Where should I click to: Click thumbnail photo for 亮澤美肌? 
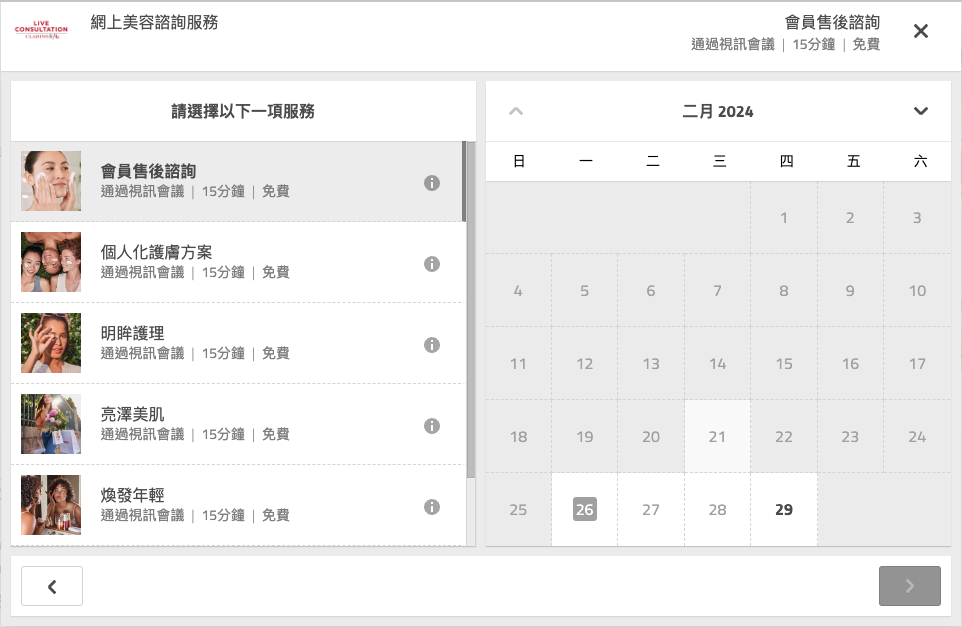click(x=51, y=424)
